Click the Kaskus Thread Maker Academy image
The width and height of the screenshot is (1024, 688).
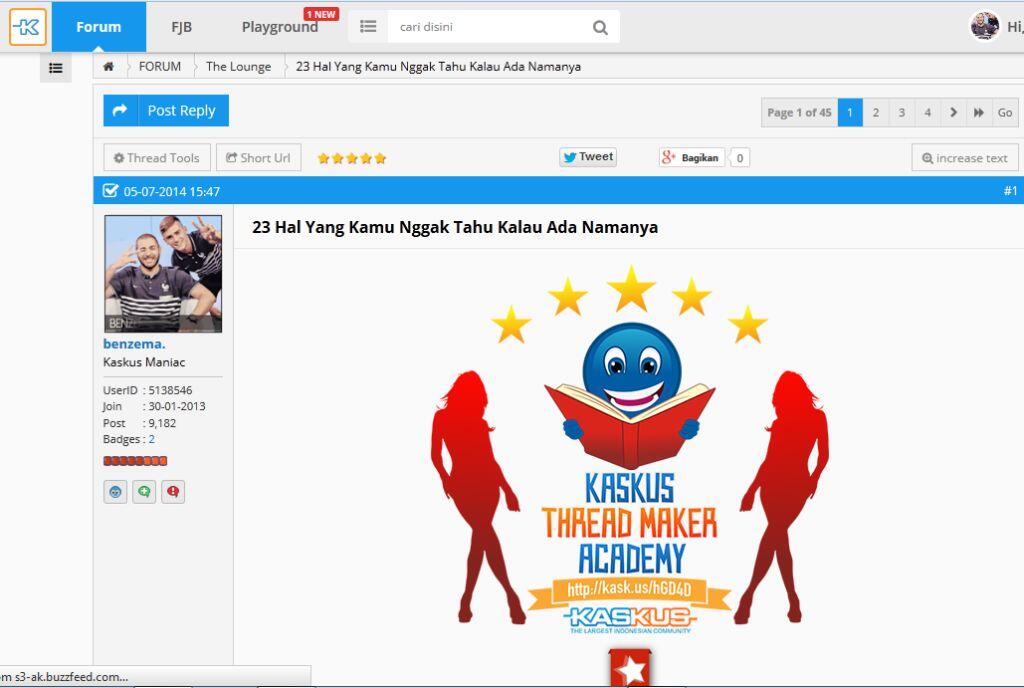[630, 450]
